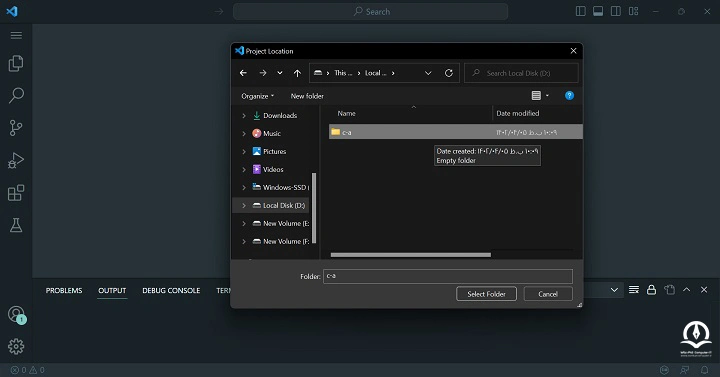
Task: Open the Accounts menu icon
Action: pyautogui.click(x=17, y=315)
